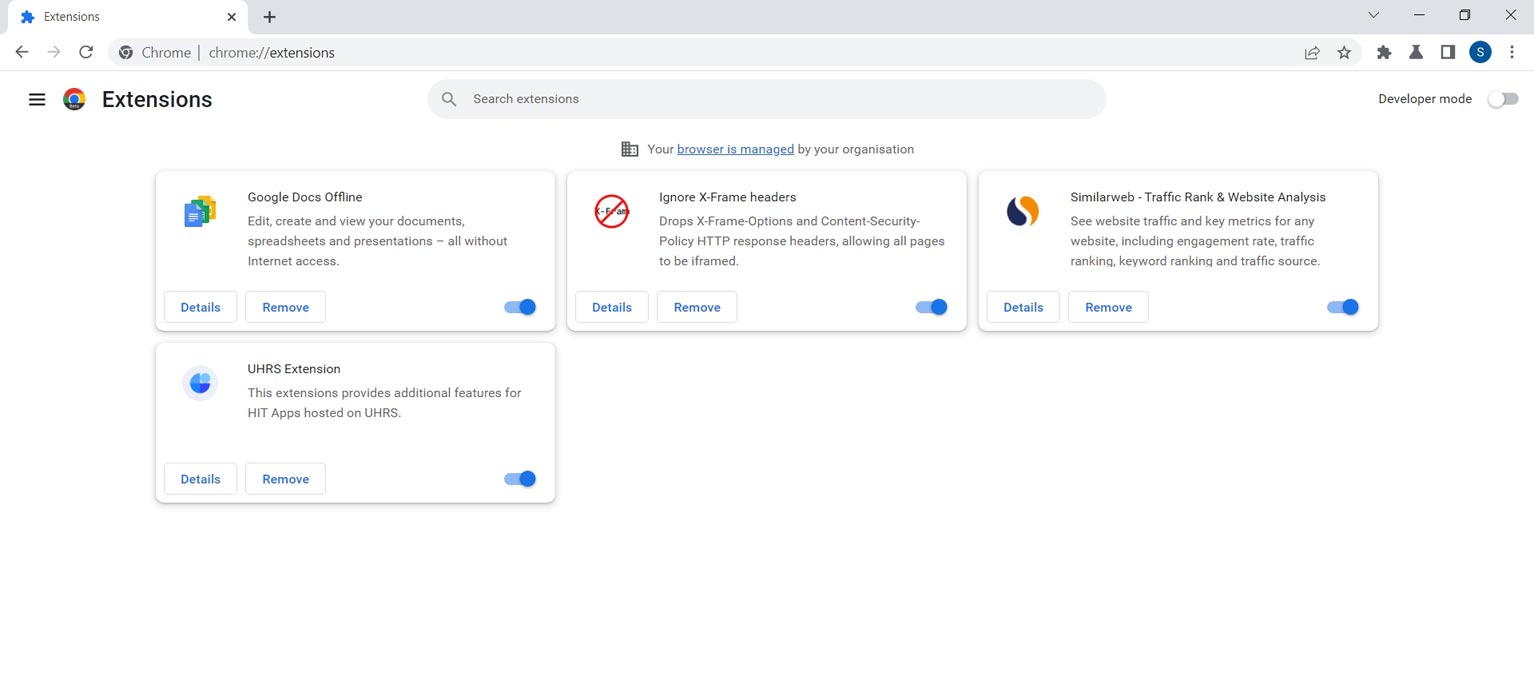Image resolution: width=1534 pixels, height=700 pixels.
Task: Open the Chrome three-dot menu
Action: (1512, 52)
